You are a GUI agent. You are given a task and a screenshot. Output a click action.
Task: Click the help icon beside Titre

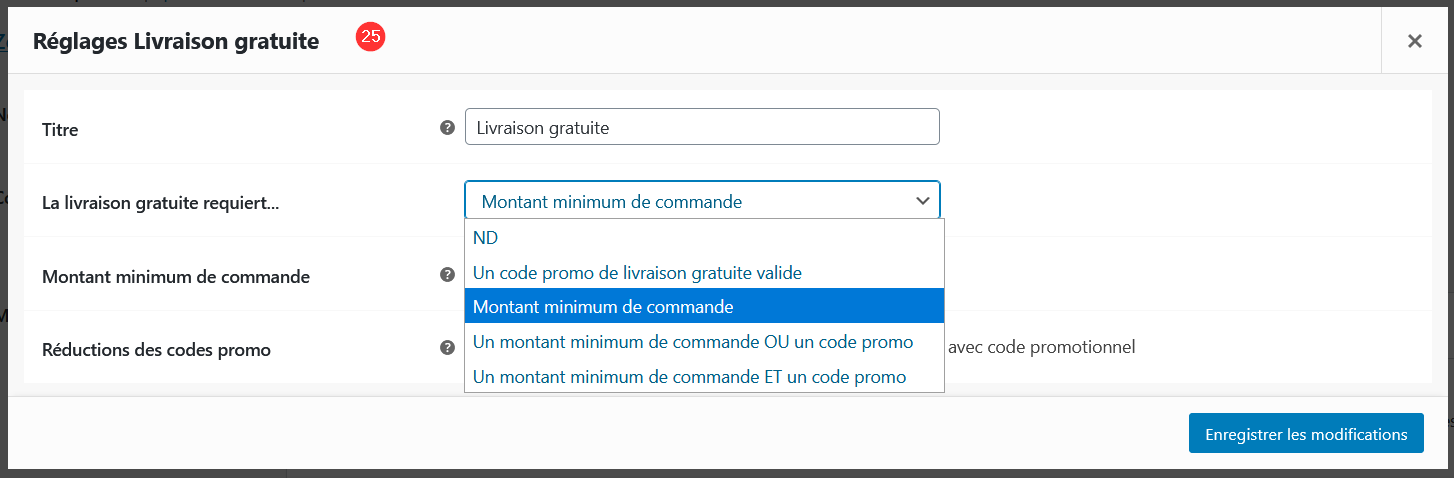448,127
